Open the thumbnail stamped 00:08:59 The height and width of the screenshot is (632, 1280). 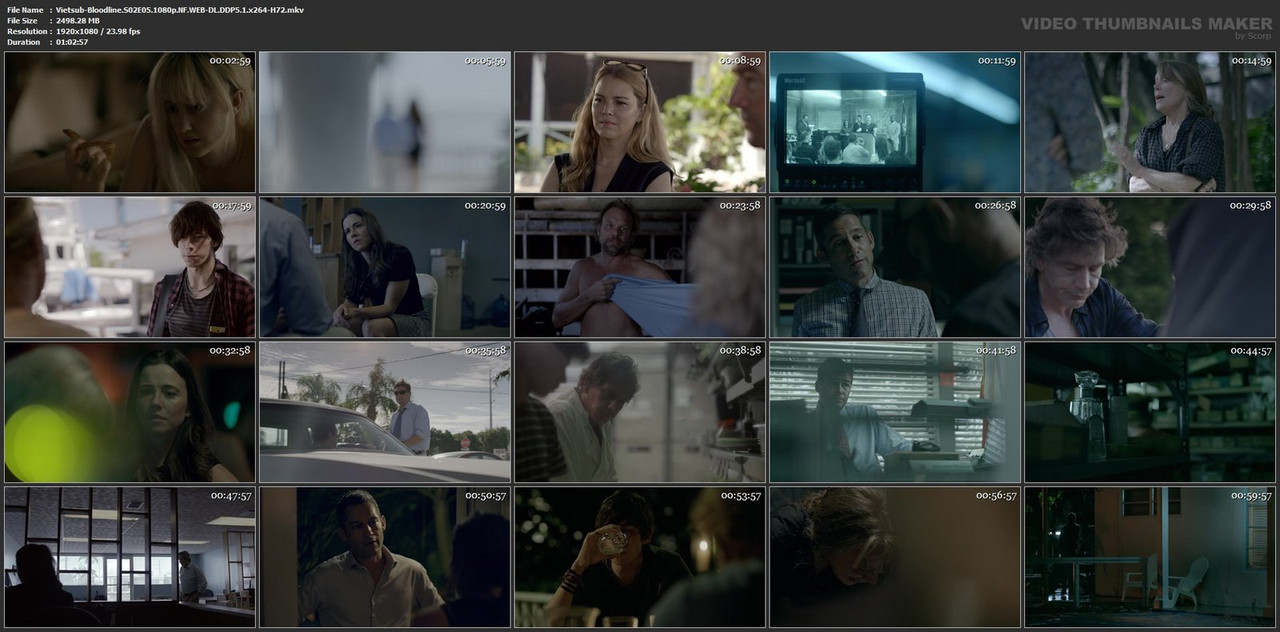click(640, 122)
